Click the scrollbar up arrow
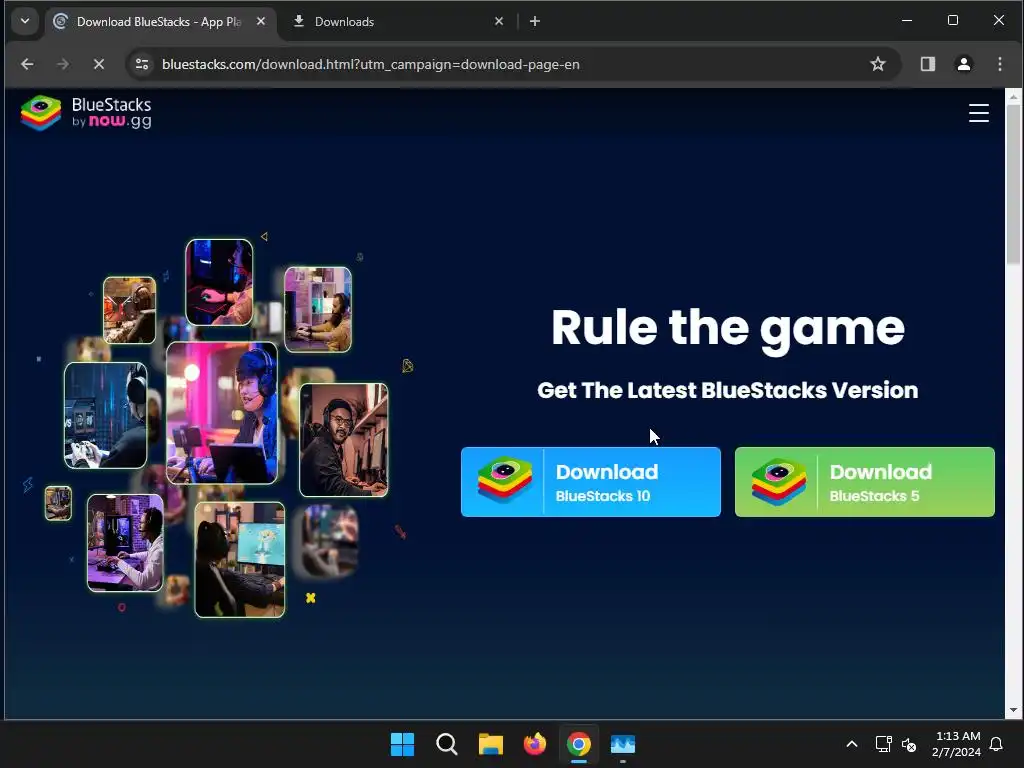 1013,97
